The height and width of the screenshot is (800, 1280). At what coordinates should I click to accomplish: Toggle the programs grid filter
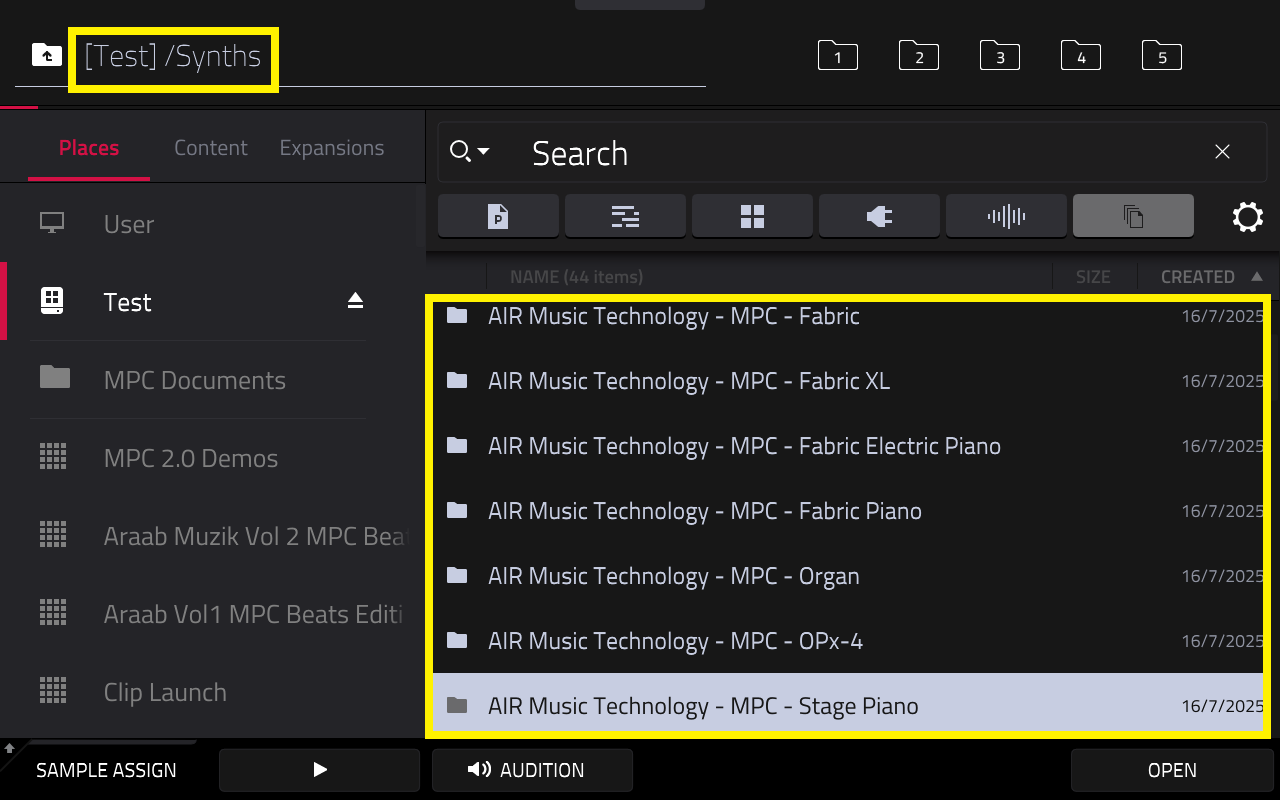(x=752, y=216)
